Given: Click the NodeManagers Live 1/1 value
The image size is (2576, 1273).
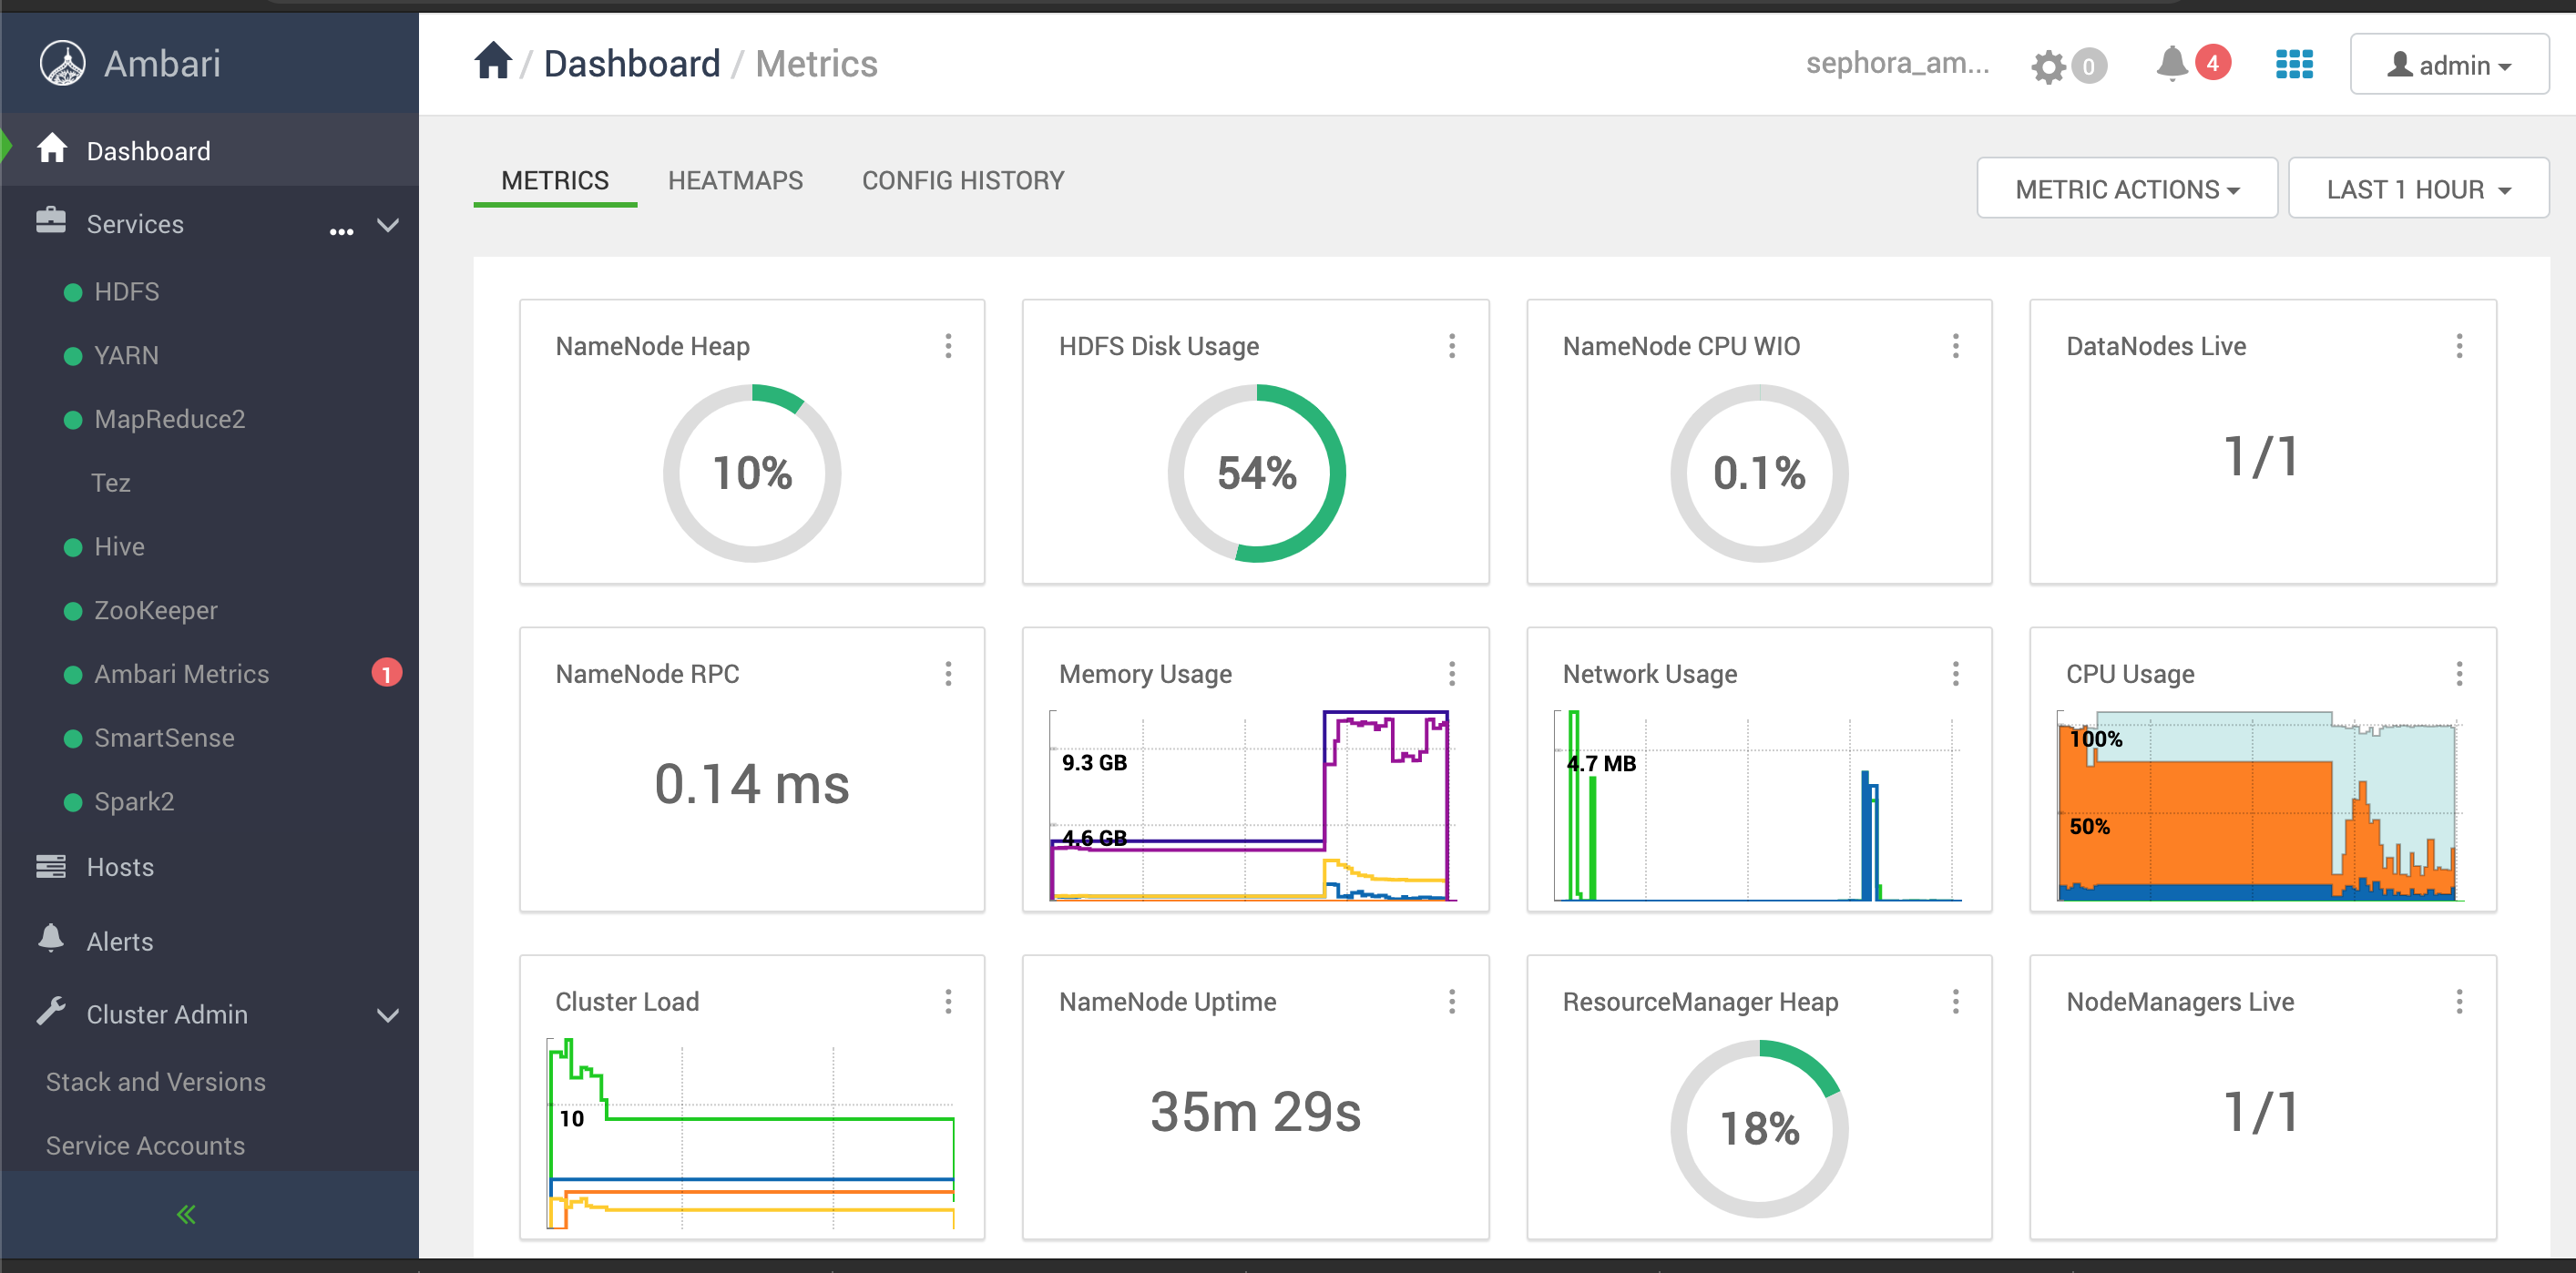Looking at the screenshot, I should [2261, 1112].
